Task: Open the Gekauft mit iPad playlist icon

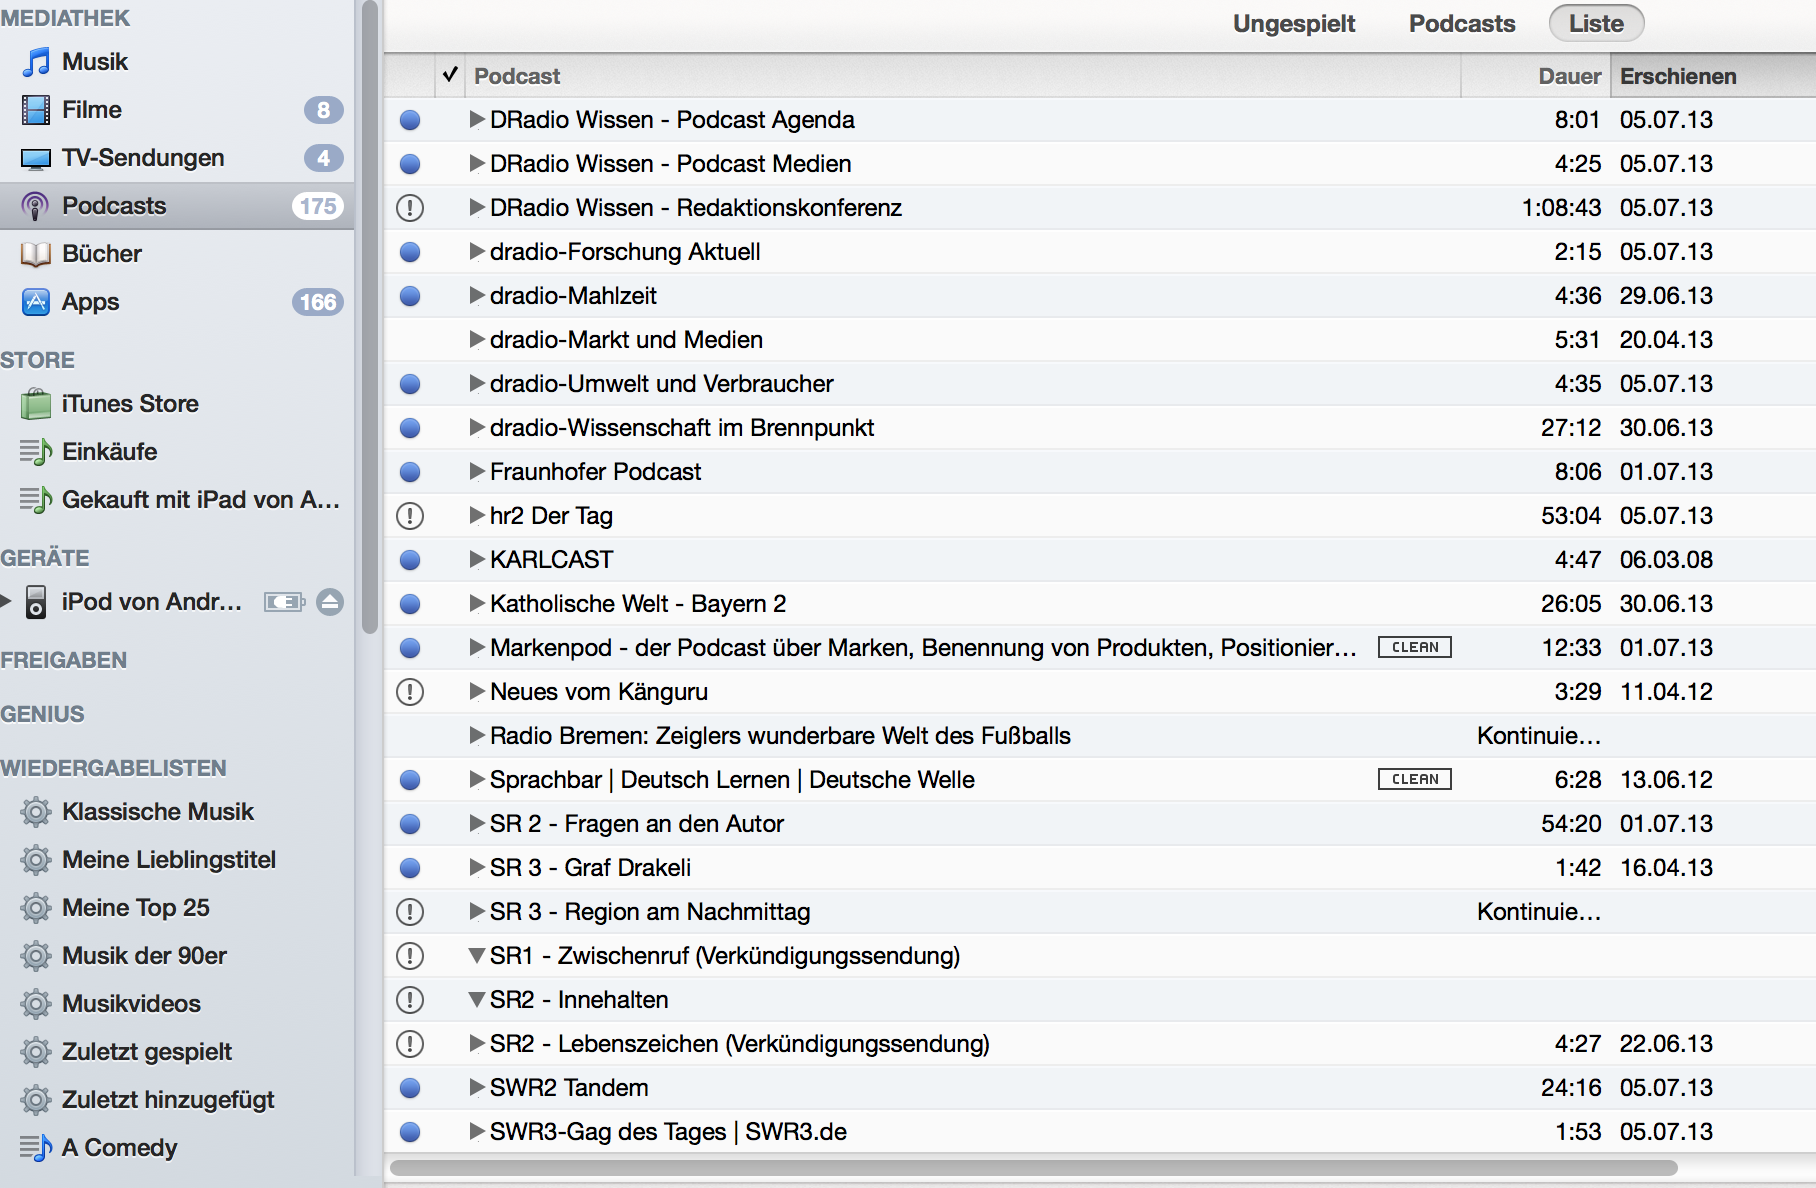Action: coord(36,500)
